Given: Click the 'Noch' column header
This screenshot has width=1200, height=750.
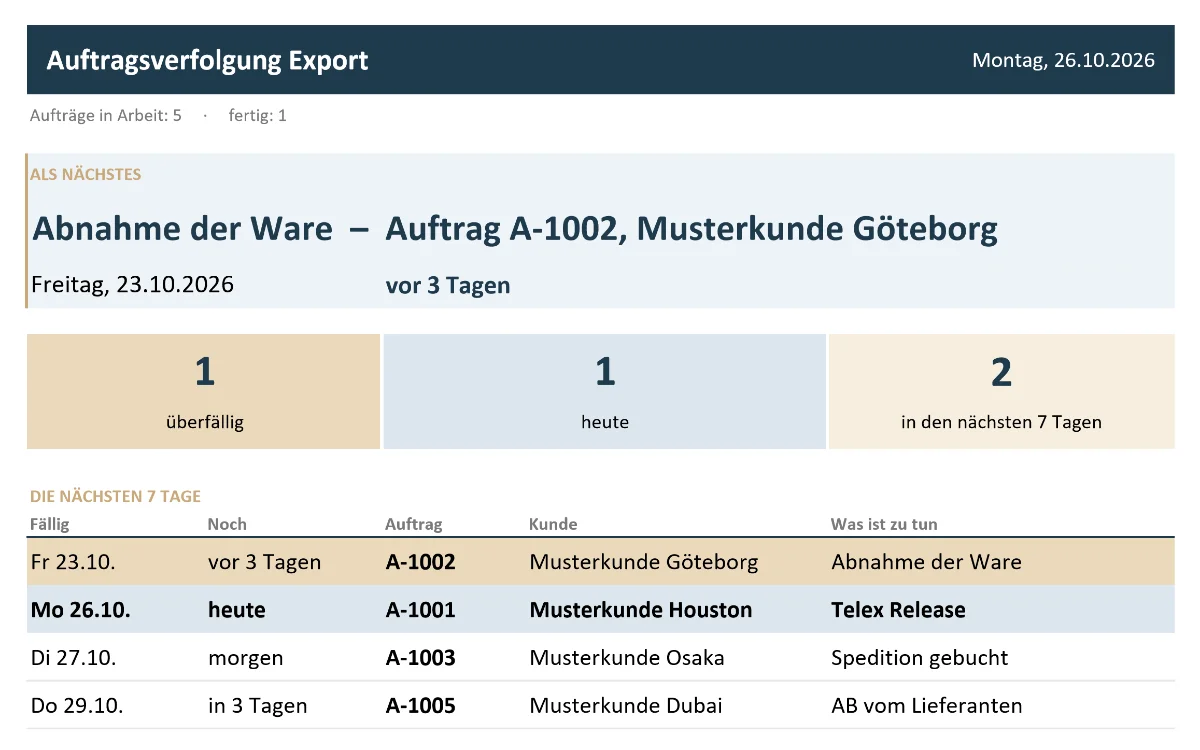Looking at the screenshot, I should (x=227, y=524).
